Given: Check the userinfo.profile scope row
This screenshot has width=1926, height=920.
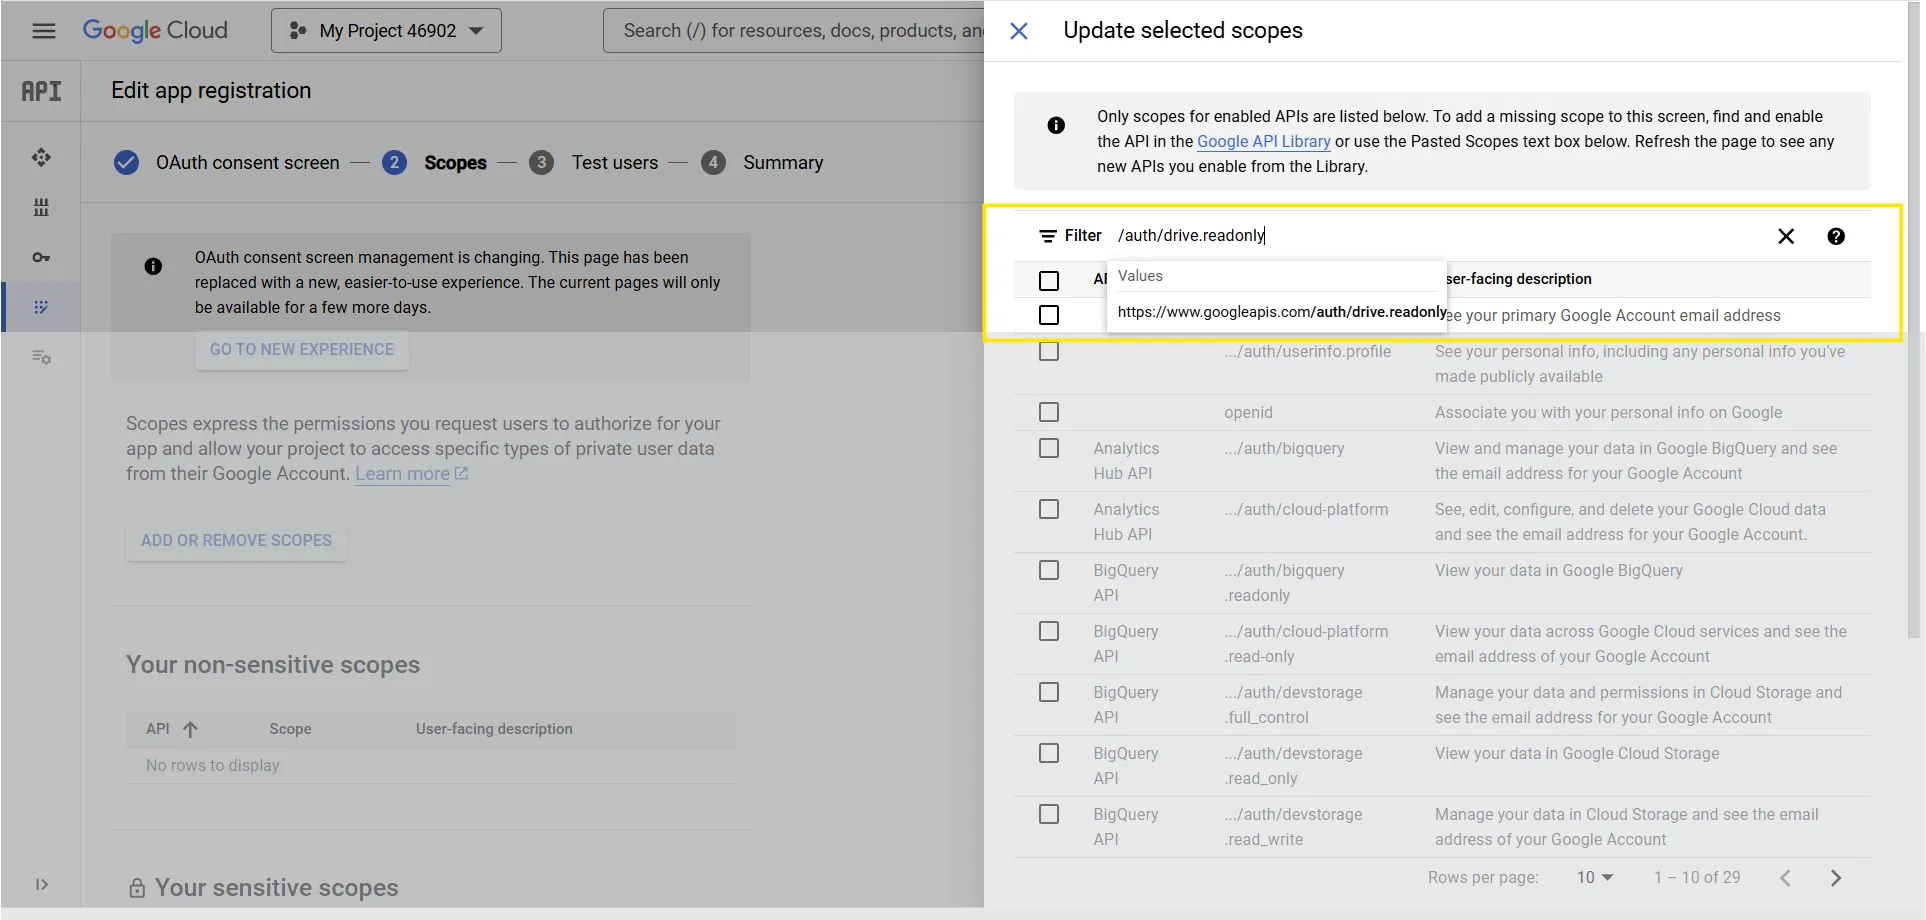Looking at the screenshot, I should (x=1049, y=351).
